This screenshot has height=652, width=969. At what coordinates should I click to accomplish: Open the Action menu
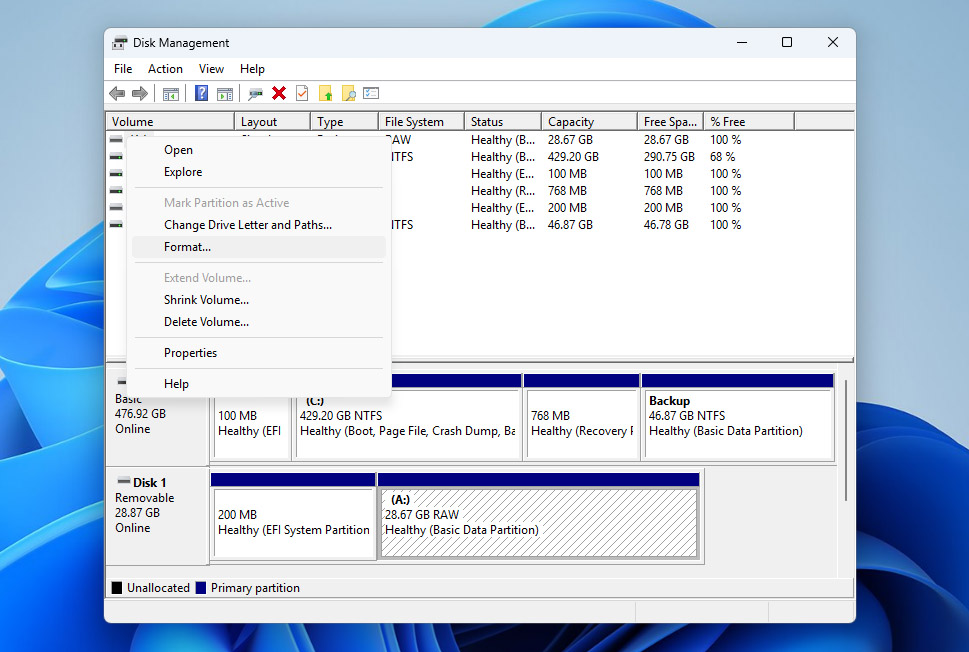(x=165, y=68)
